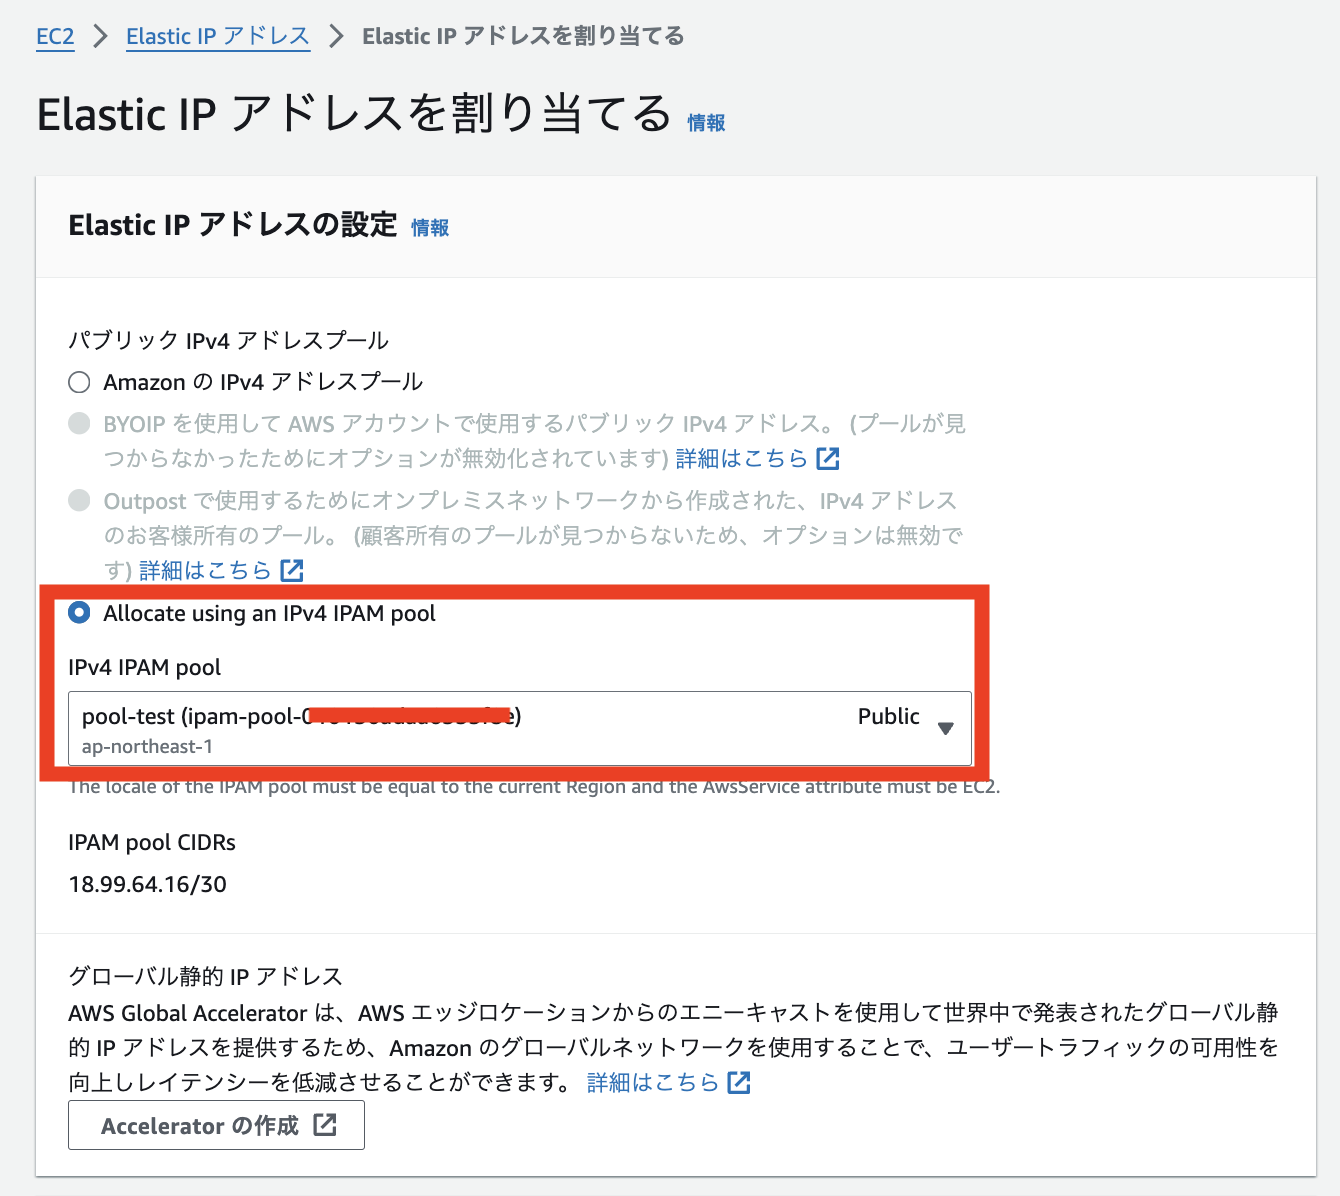1340x1196 pixels.
Task: Click the external link icon after グローバル静的 IP 詳細はこちら
Action: click(739, 1082)
